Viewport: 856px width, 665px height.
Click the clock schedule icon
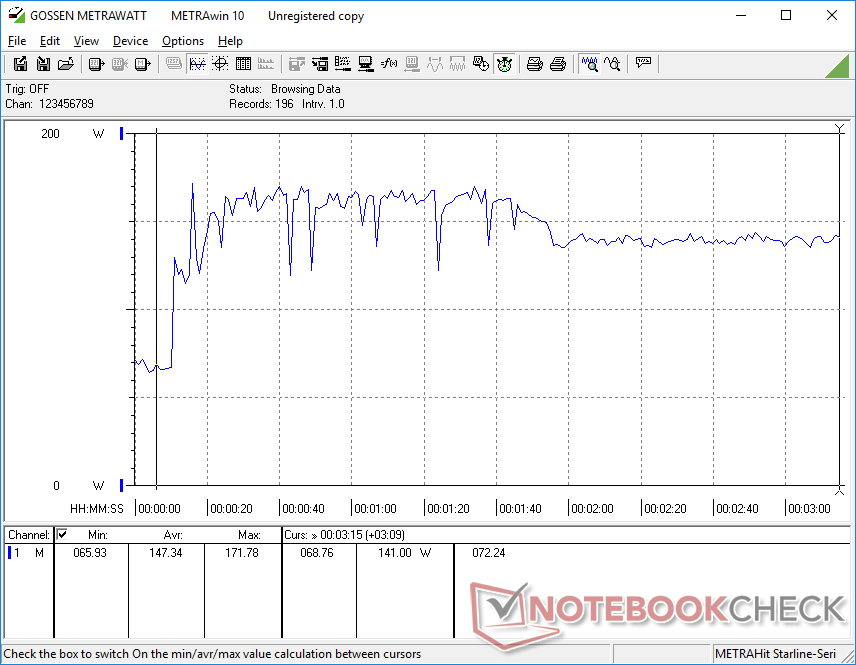(x=480, y=64)
